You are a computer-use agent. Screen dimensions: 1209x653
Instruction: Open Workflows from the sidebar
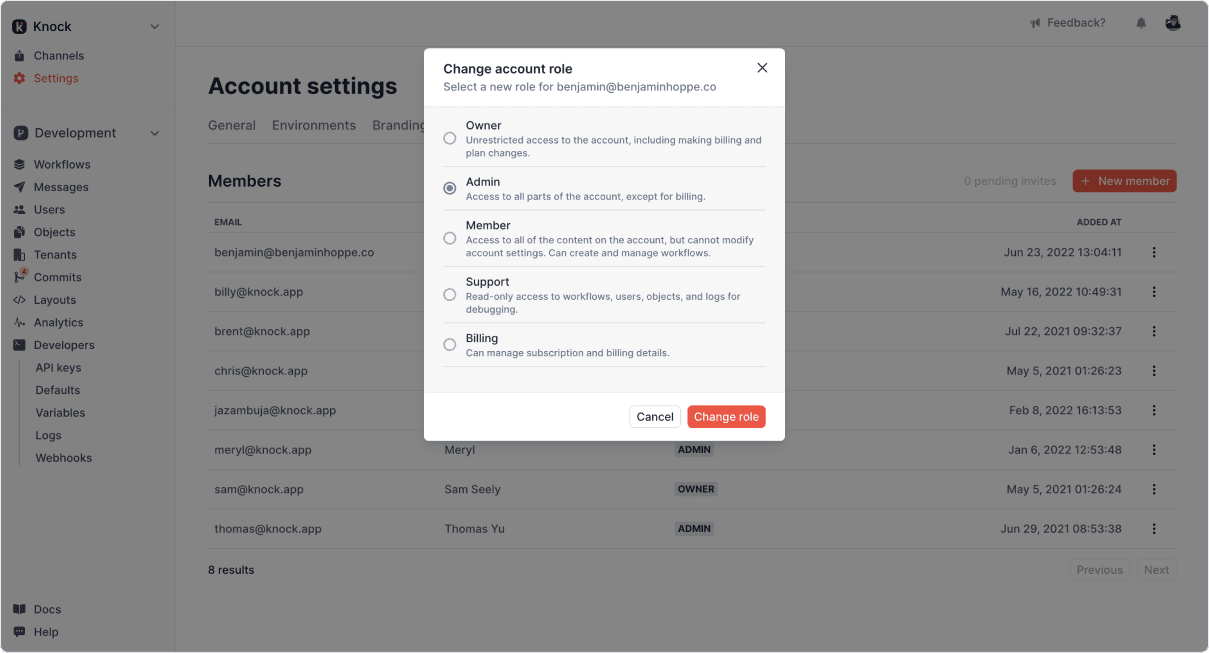[61, 164]
